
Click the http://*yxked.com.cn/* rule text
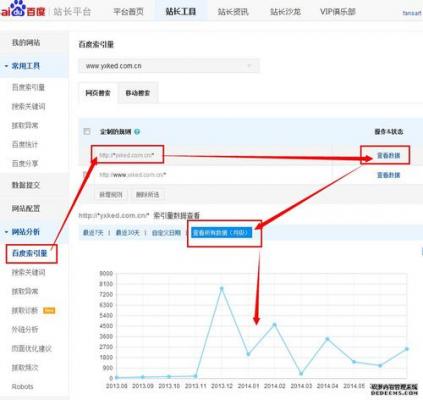coord(127,155)
